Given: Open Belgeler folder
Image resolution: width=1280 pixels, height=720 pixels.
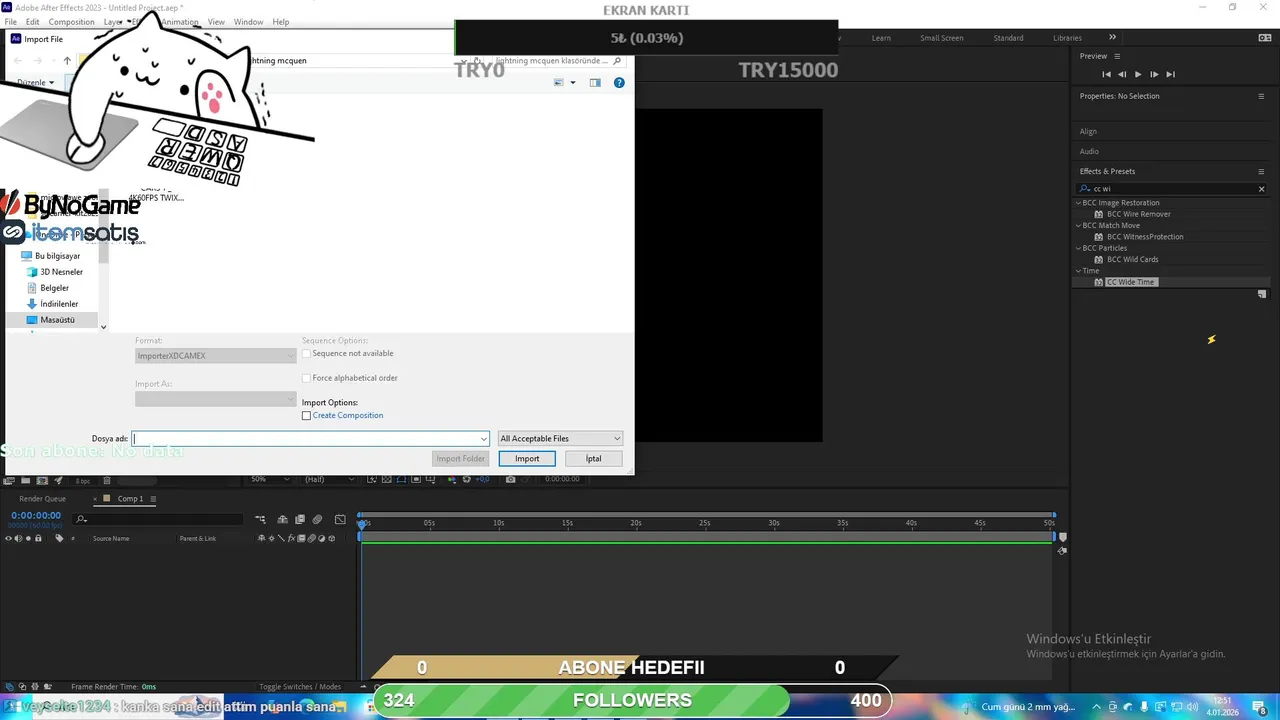Looking at the screenshot, I should coord(55,288).
